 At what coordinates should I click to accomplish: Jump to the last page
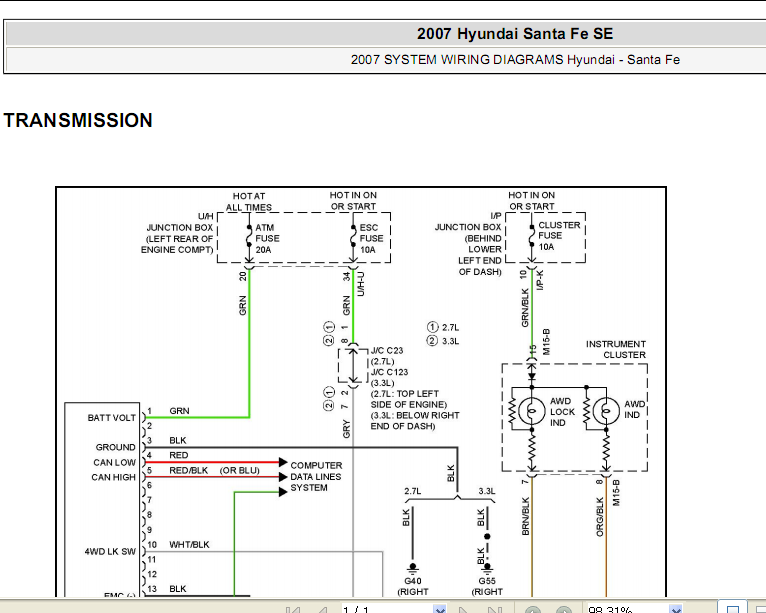click(494, 610)
